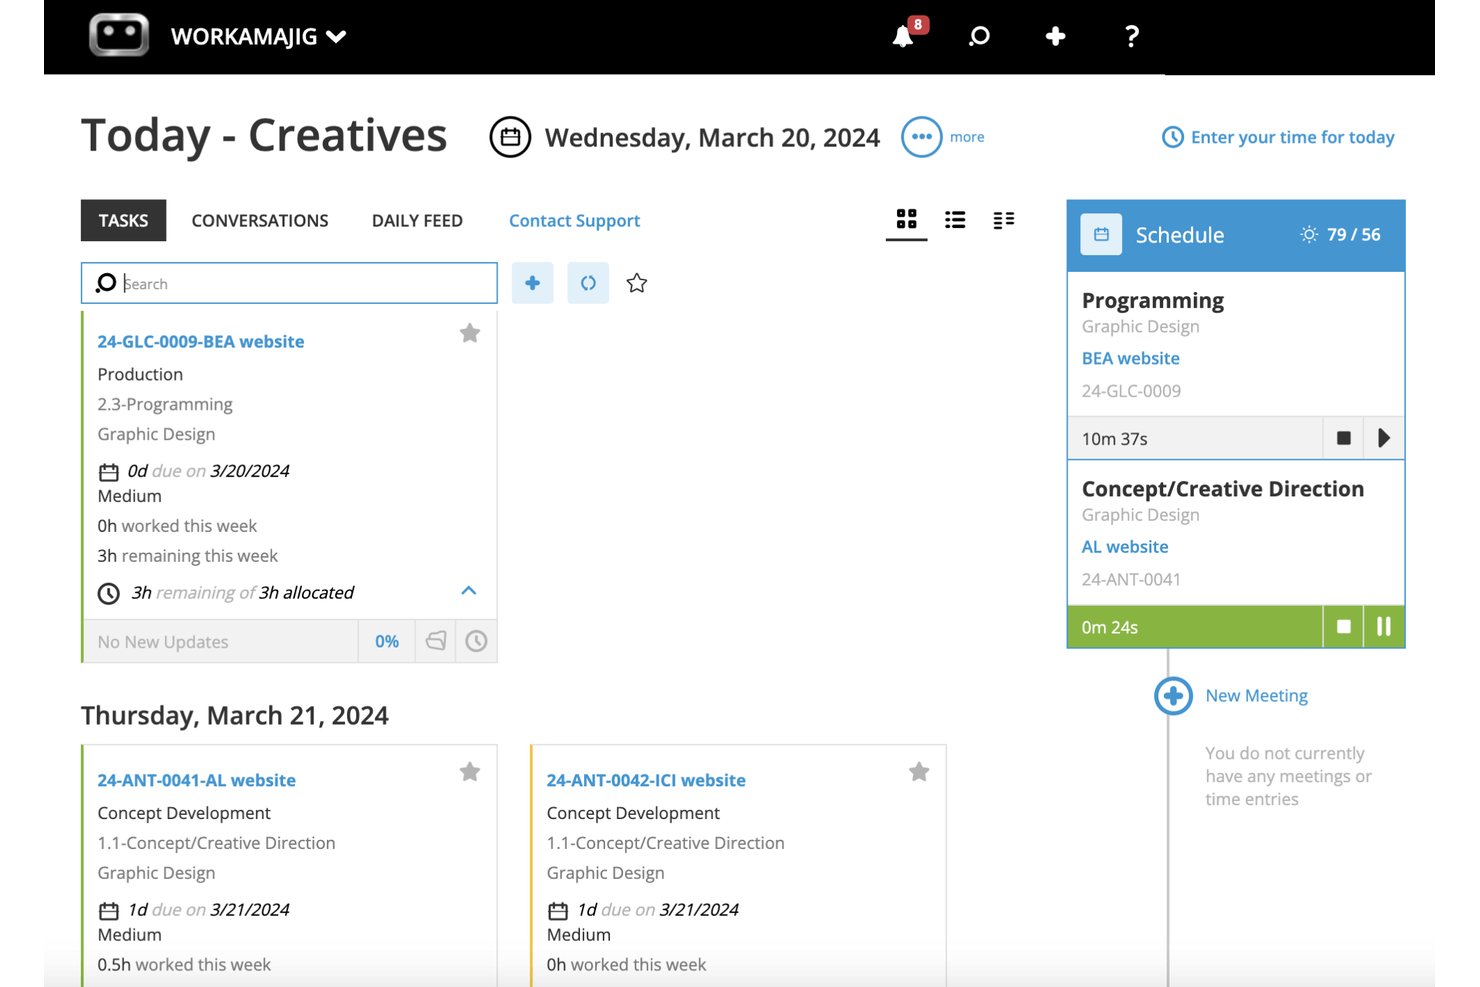
Task: Pause the Concept/Creative Direction timer
Action: tap(1384, 627)
